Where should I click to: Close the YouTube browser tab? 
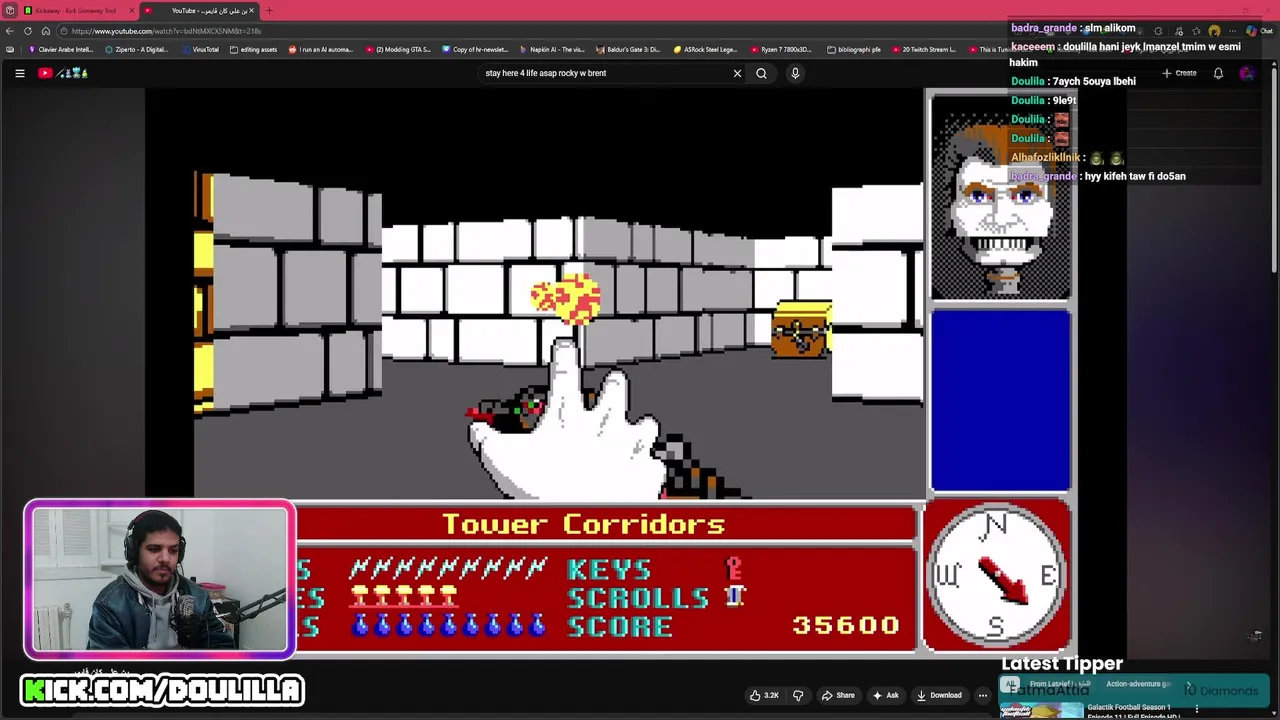(x=251, y=10)
